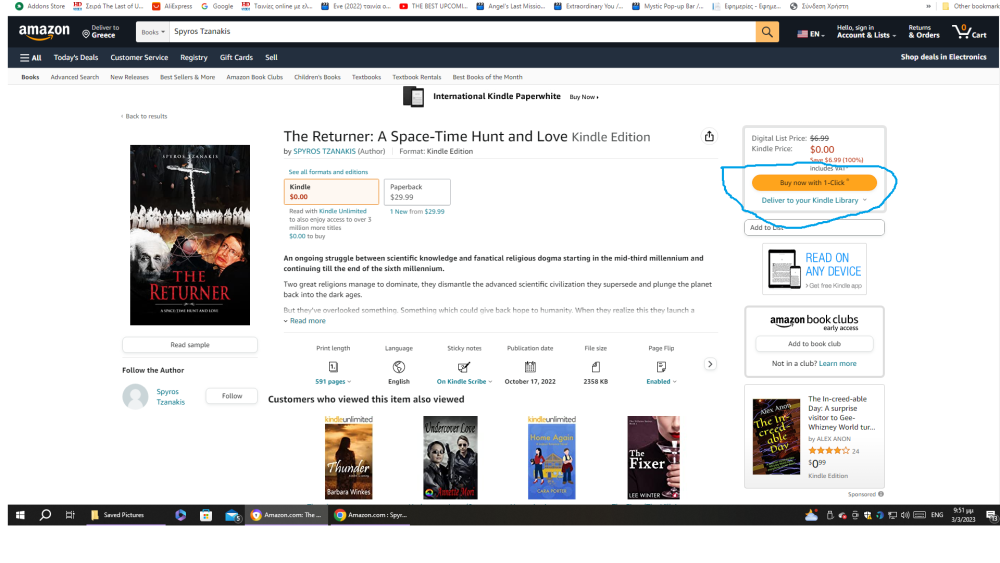The height and width of the screenshot is (563, 1000).
Task: Expand Deliver to your Kindle Library dropdown
Action: click(814, 200)
